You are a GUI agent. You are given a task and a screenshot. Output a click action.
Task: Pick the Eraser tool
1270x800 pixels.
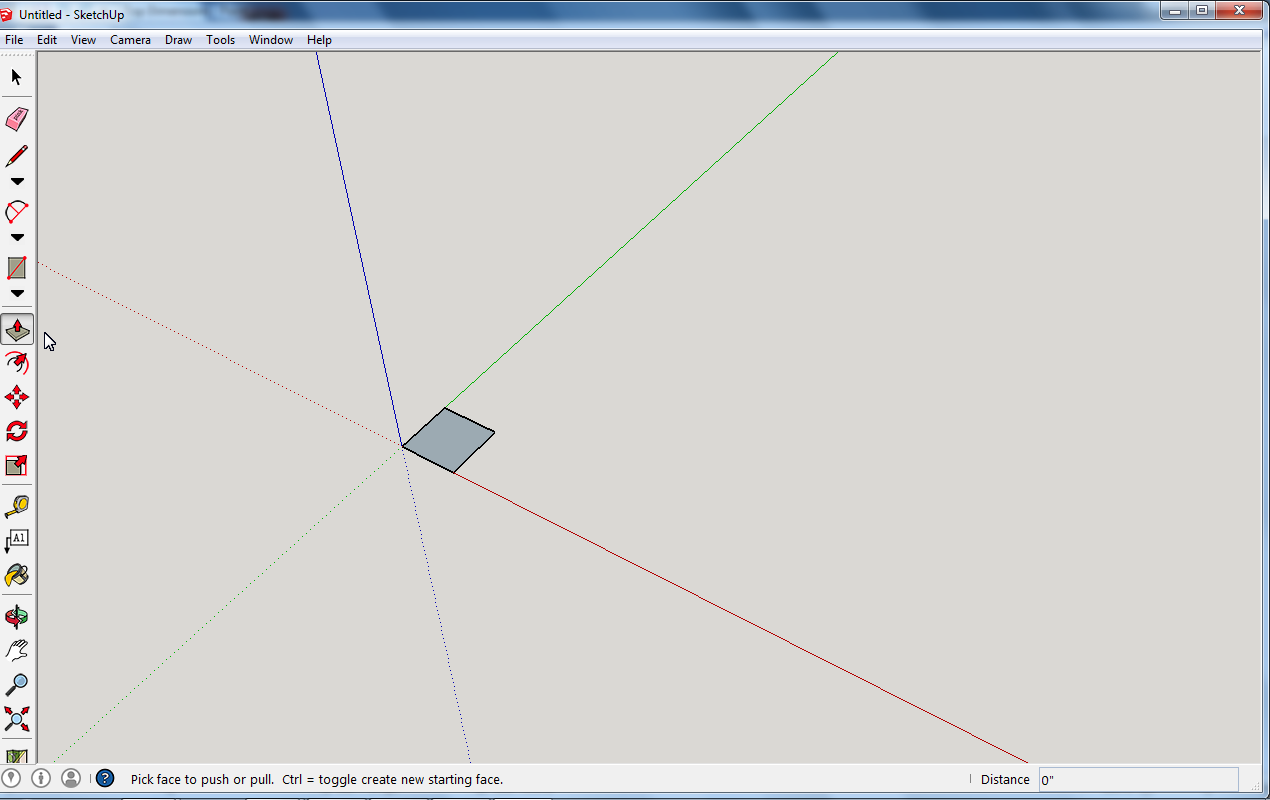[17, 119]
